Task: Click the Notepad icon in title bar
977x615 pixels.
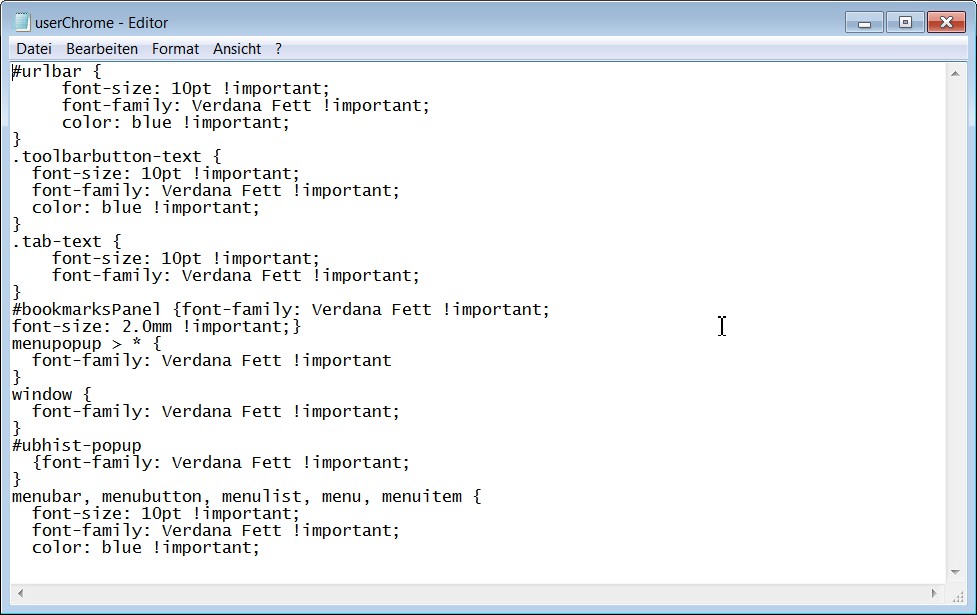Action: pyautogui.click(x=22, y=22)
